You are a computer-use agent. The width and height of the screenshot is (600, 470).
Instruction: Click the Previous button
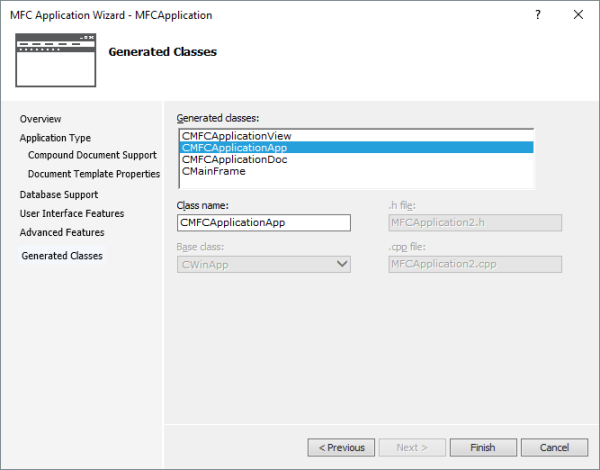click(341, 447)
